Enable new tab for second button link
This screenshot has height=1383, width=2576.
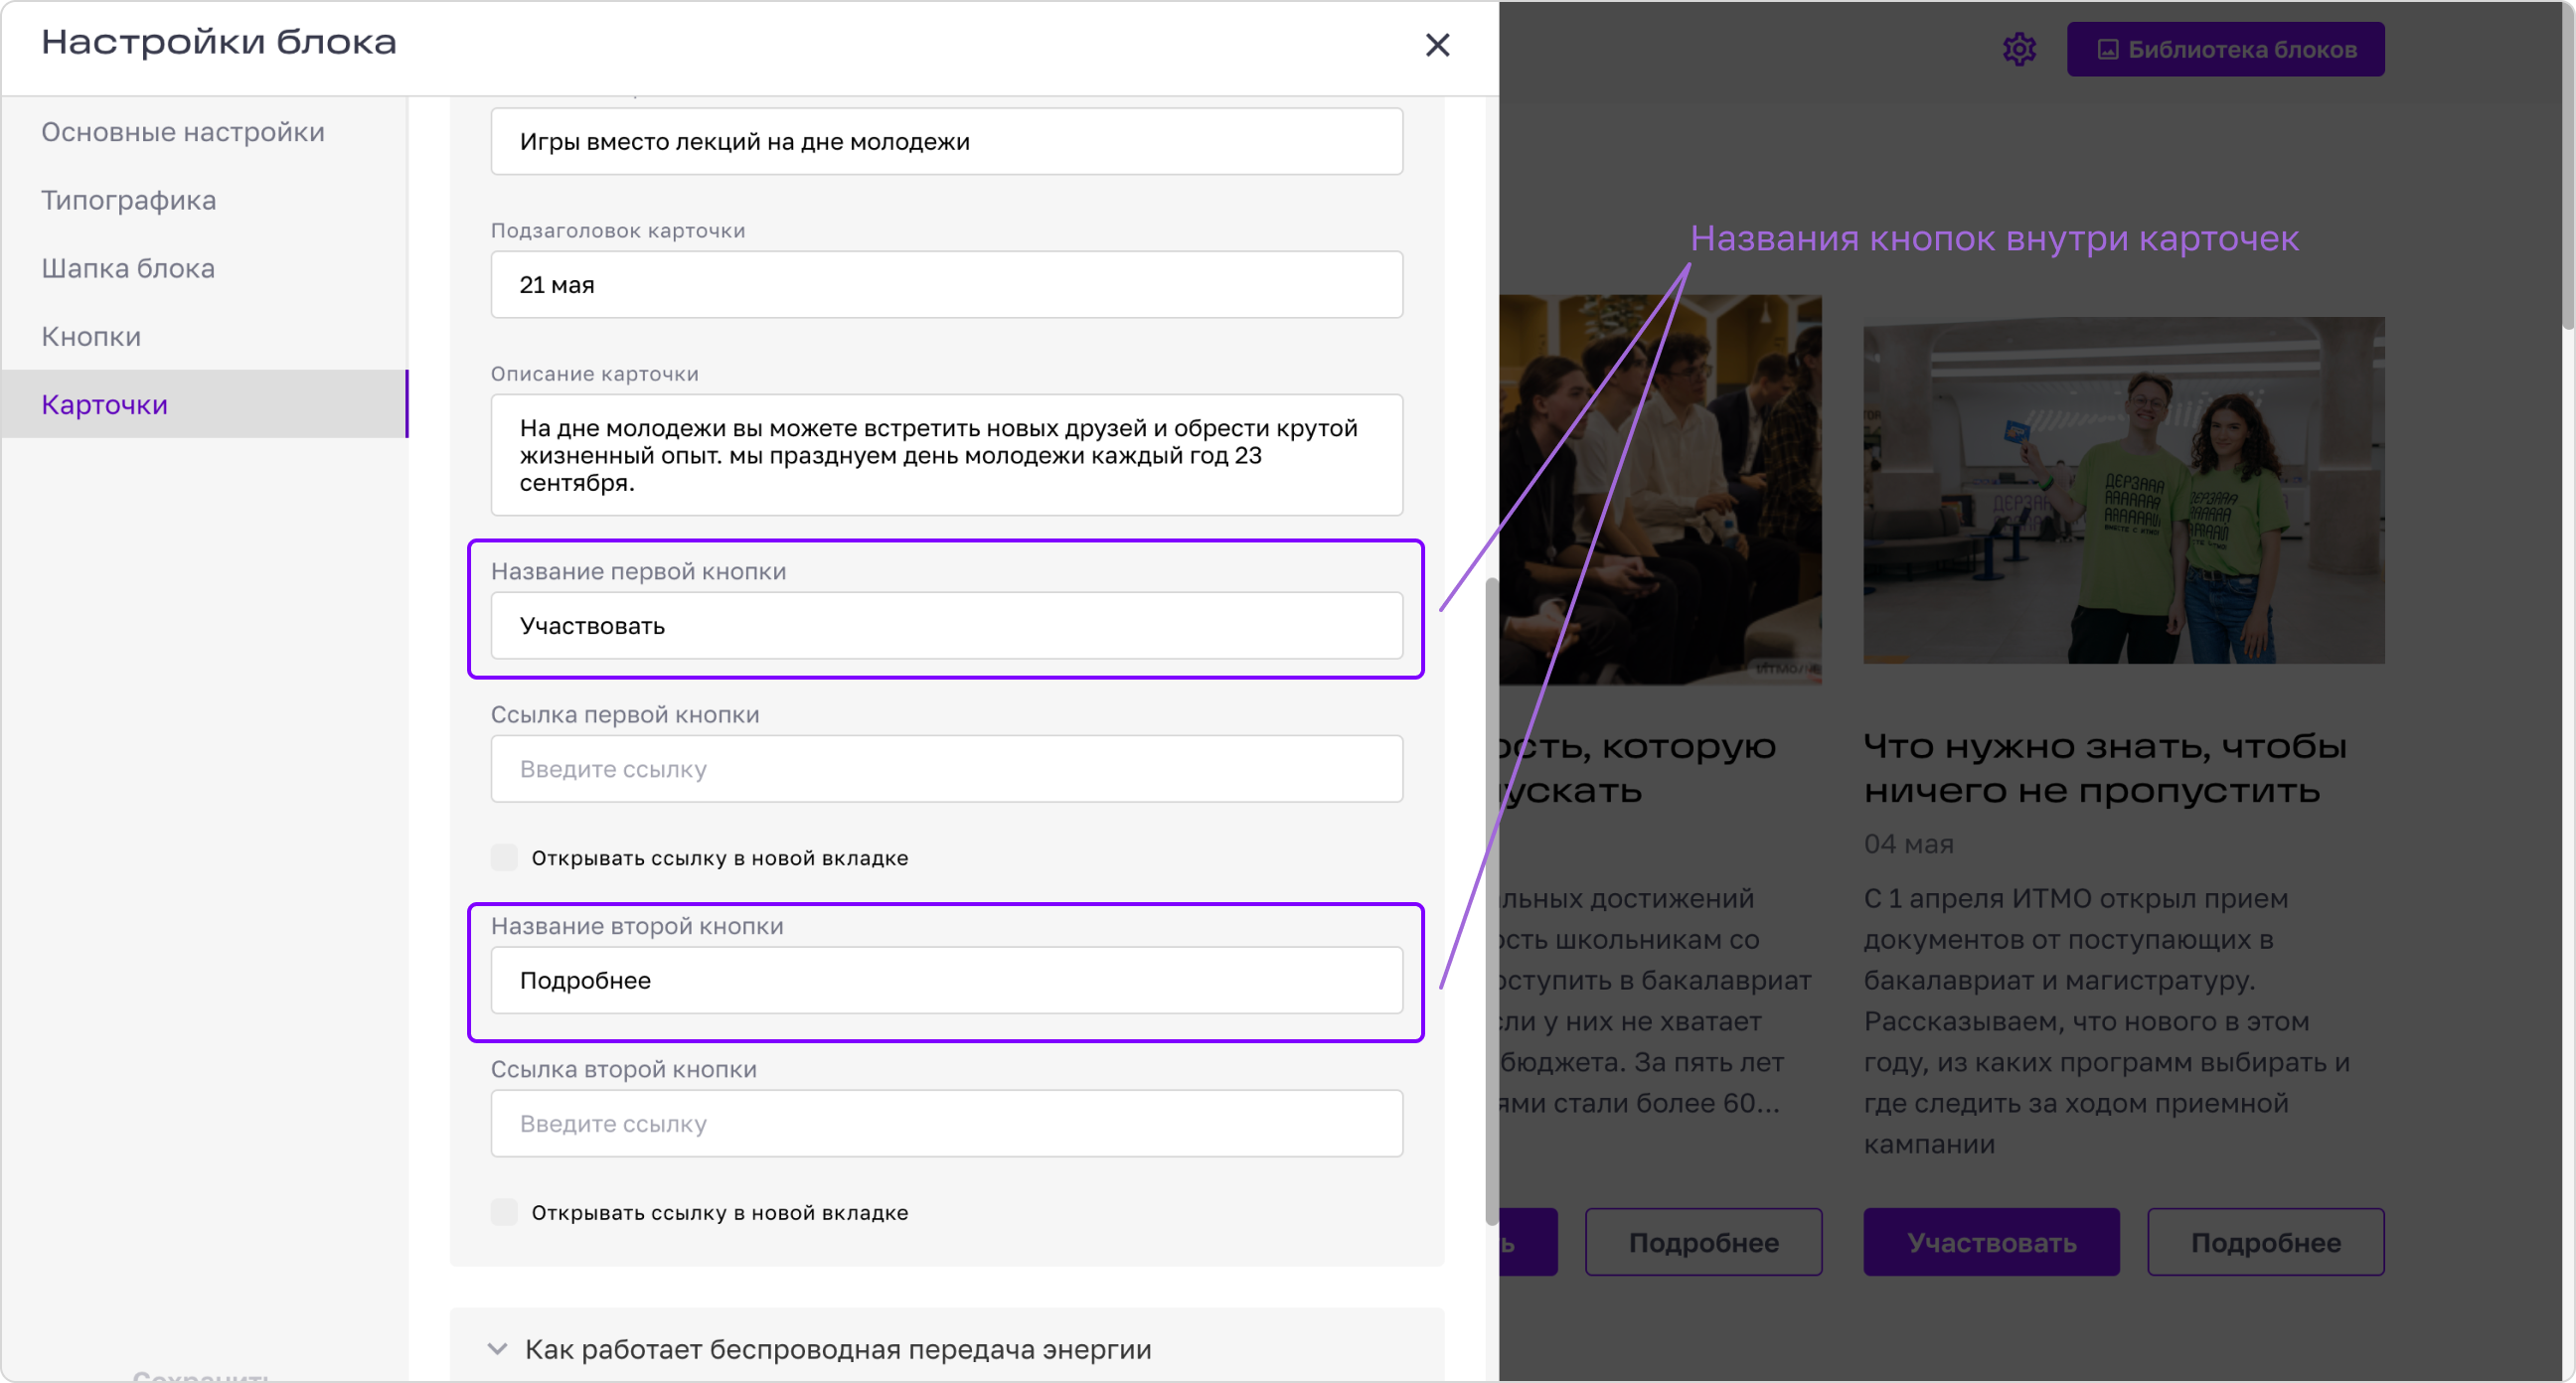coord(504,1212)
